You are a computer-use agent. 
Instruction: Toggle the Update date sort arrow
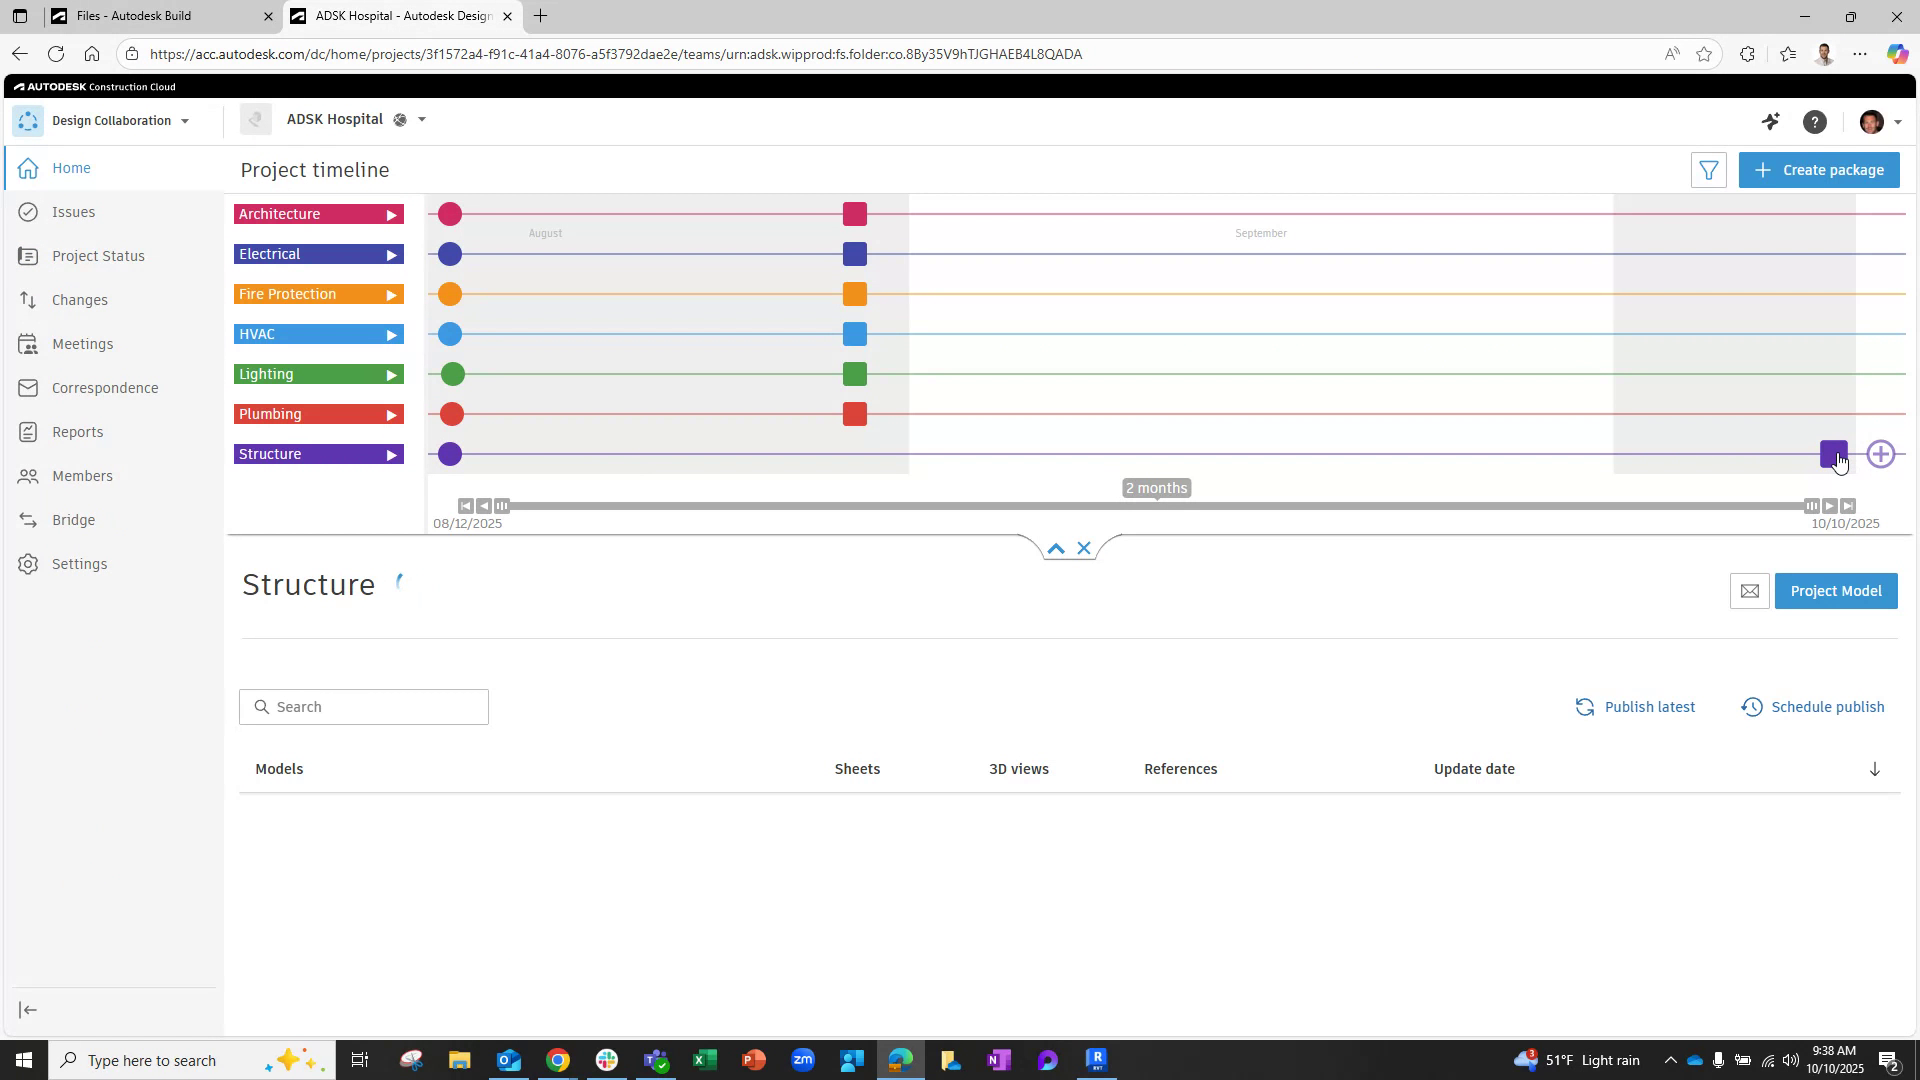pyautogui.click(x=1875, y=769)
